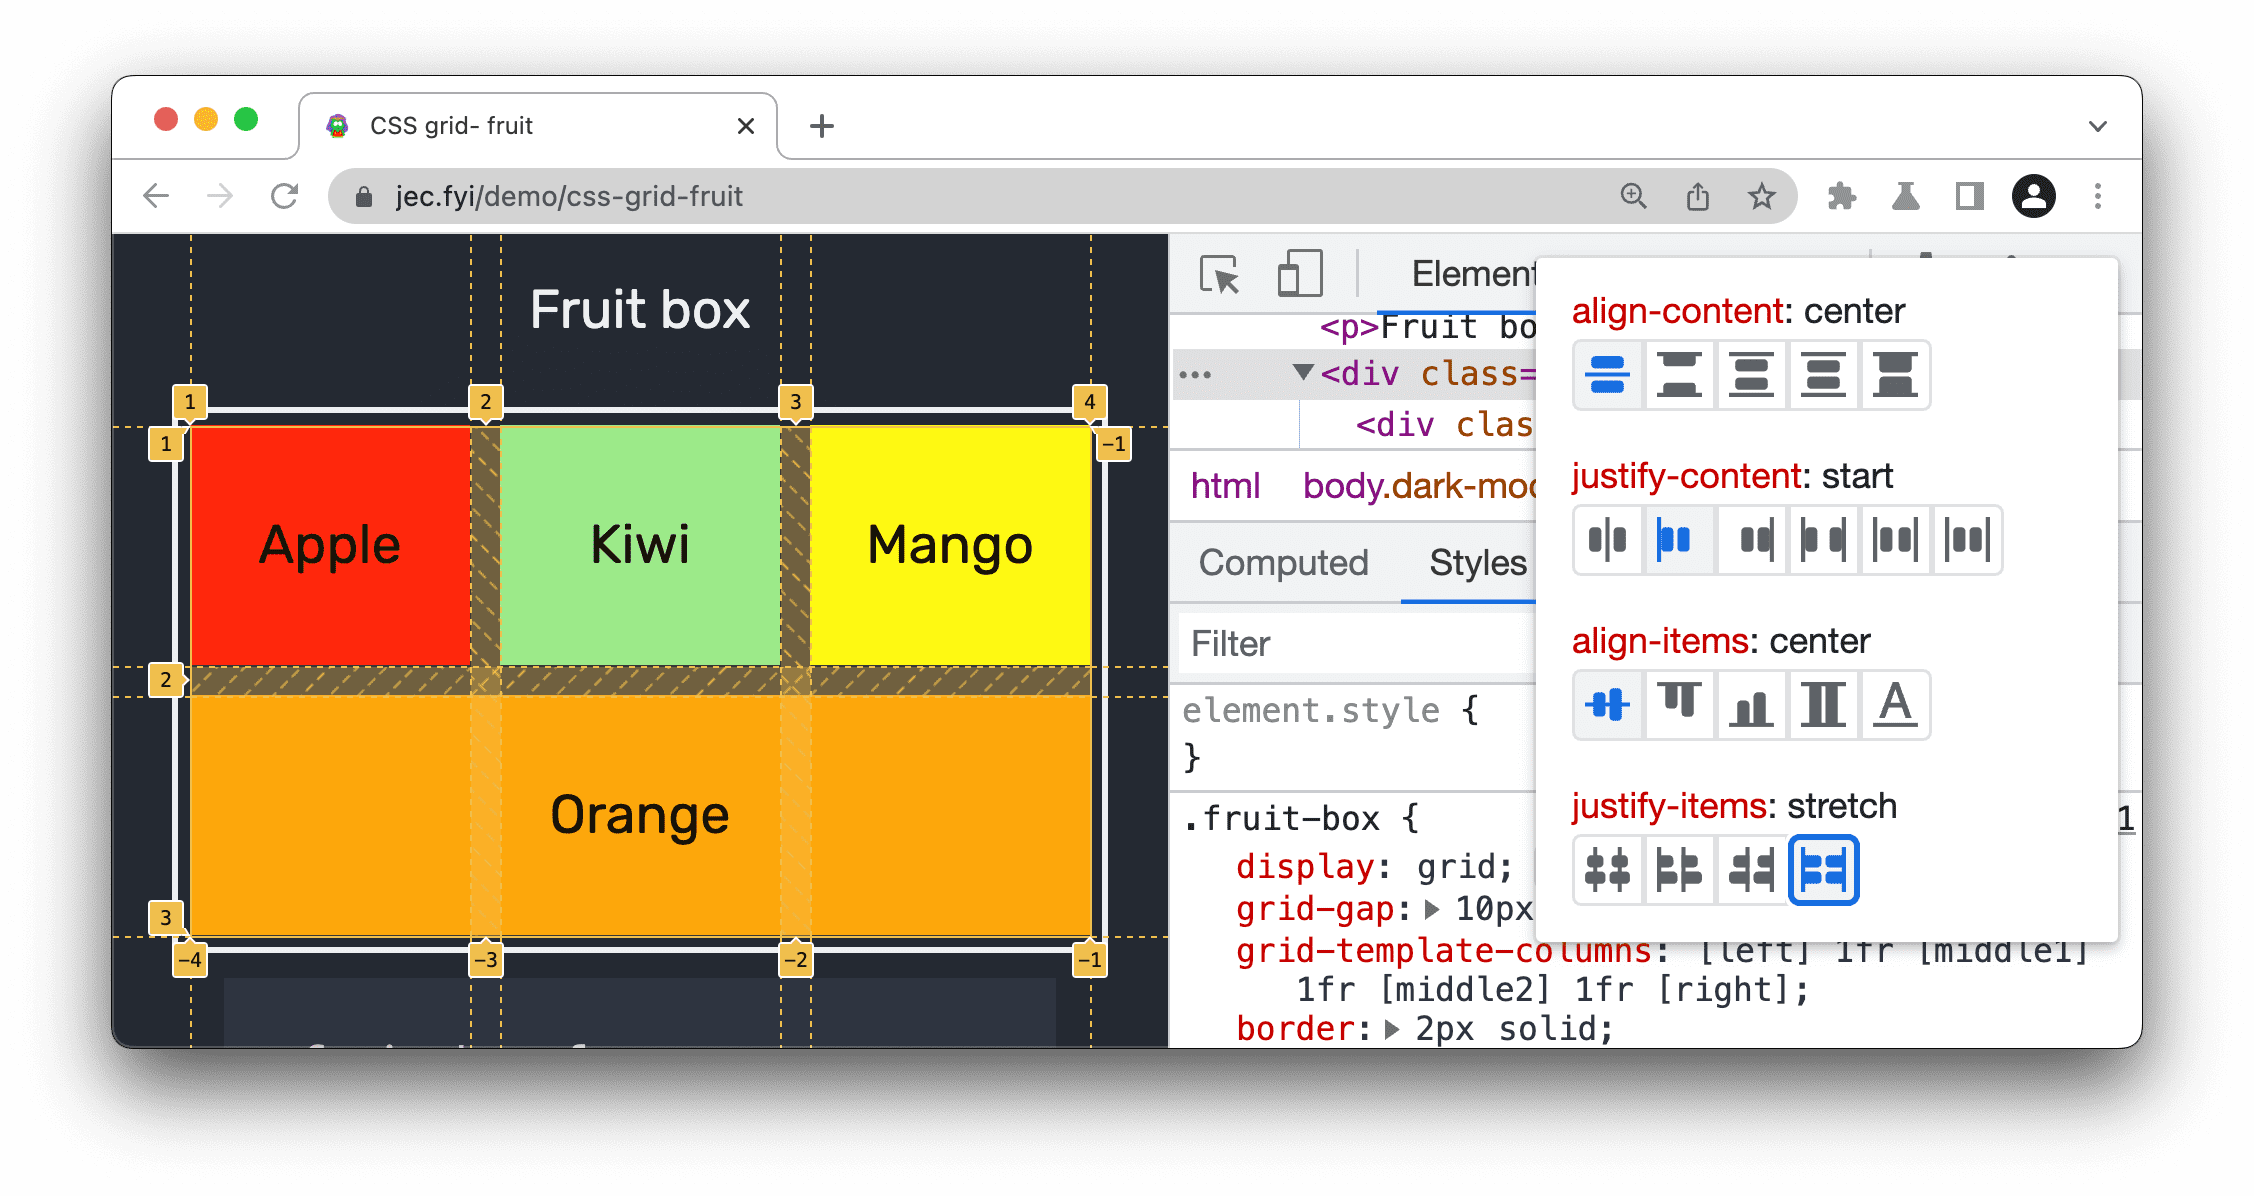Switch to the Computed tab
This screenshot has width=2254, height=1196.
(x=1278, y=564)
